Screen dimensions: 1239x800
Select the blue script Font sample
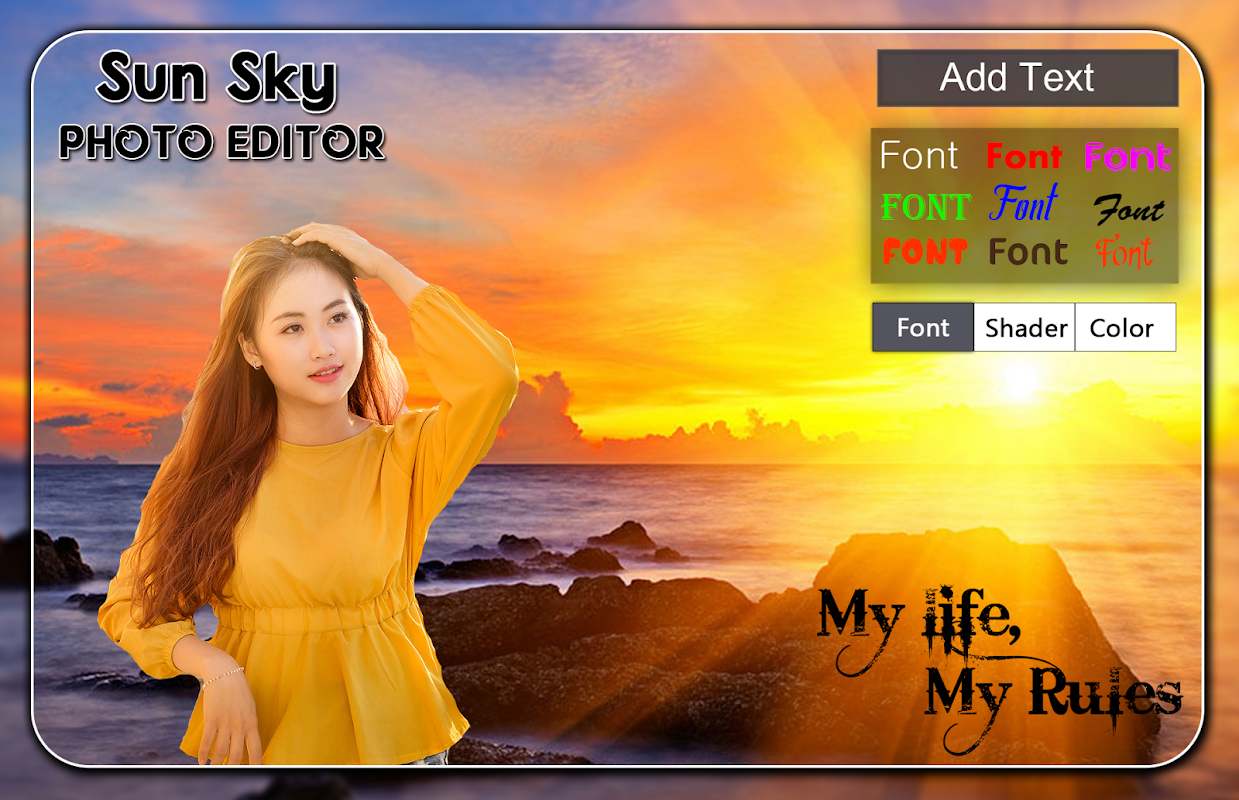pyautogui.click(x=1024, y=203)
